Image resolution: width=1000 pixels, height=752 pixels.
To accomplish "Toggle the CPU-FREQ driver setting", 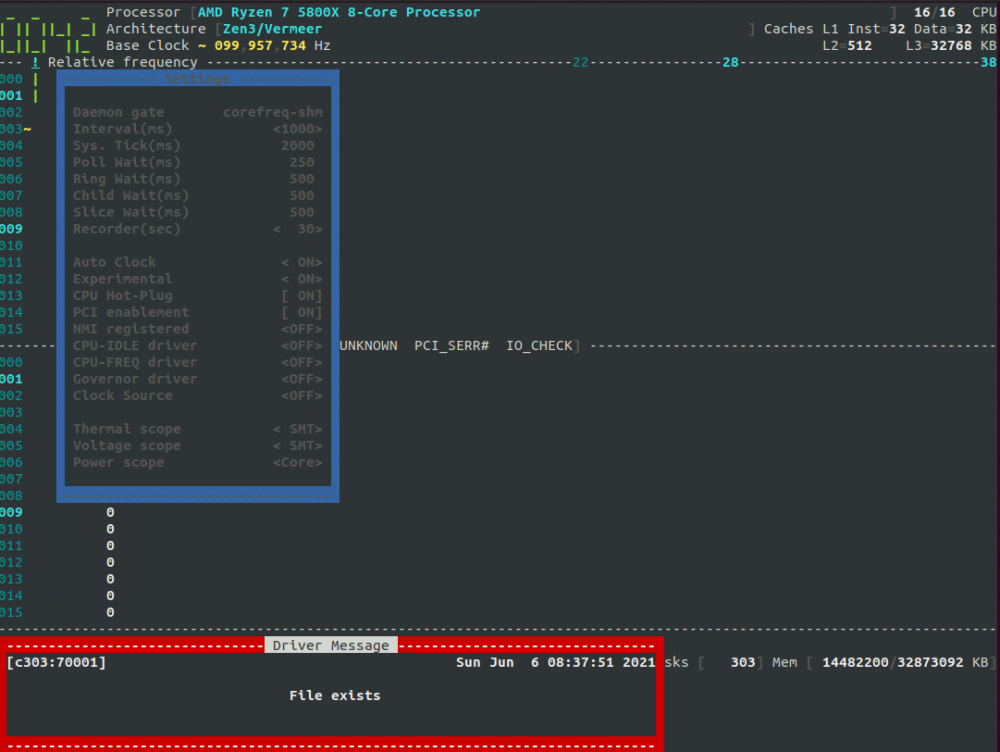I will pyautogui.click(x=302, y=362).
